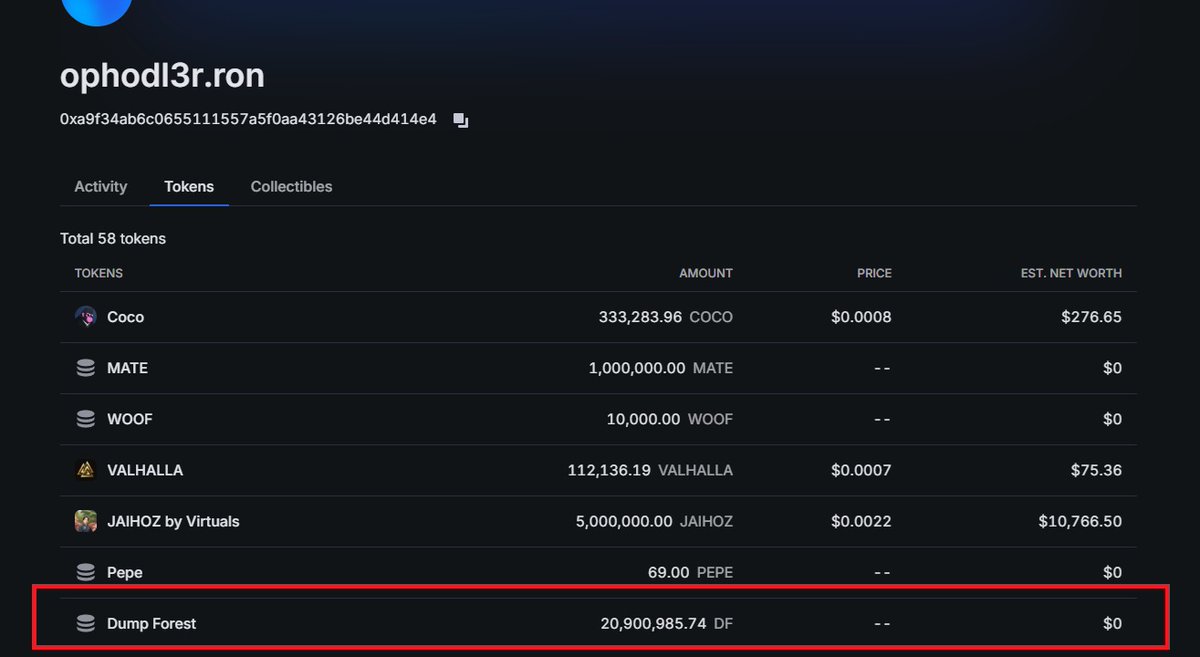
Task: Click the WOOF amount 10,000.00
Action: (x=644, y=419)
